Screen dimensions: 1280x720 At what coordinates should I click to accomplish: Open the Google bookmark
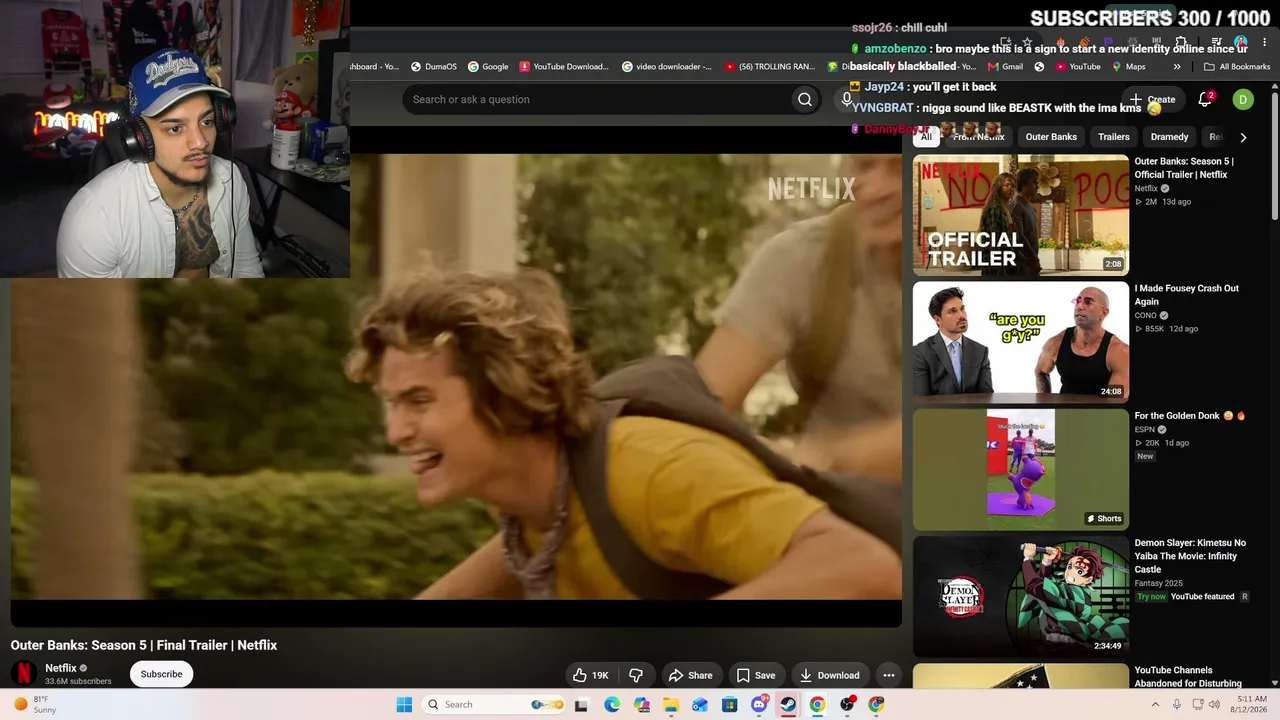pos(488,67)
